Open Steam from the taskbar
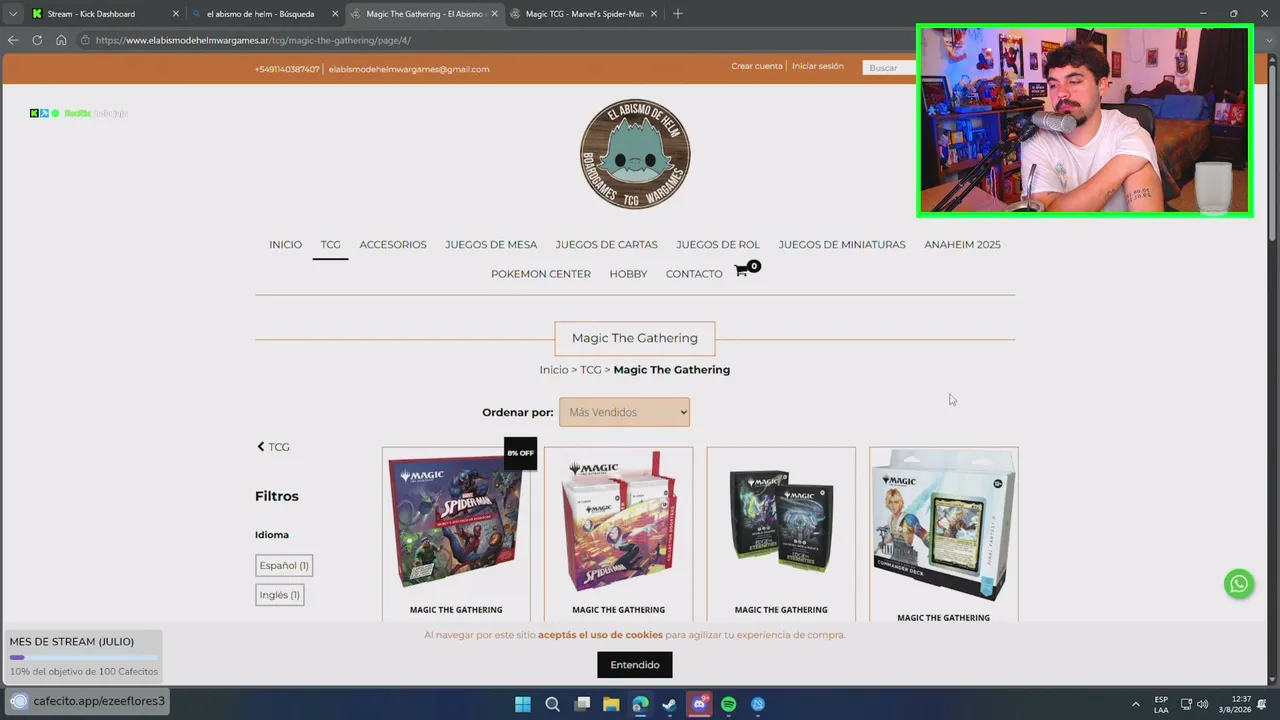The image size is (1280, 720). 670,704
